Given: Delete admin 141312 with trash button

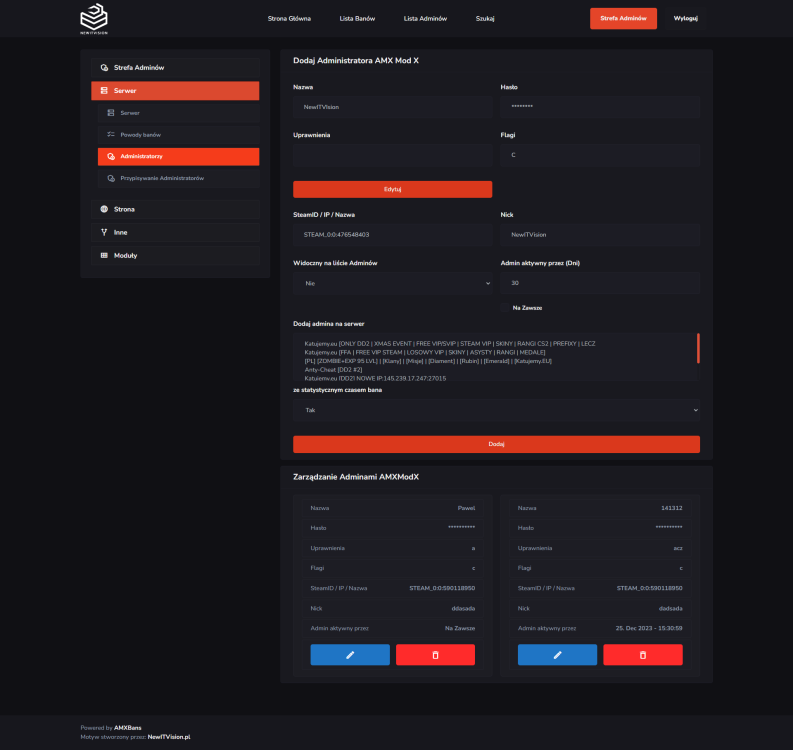Looking at the screenshot, I should [643, 655].
